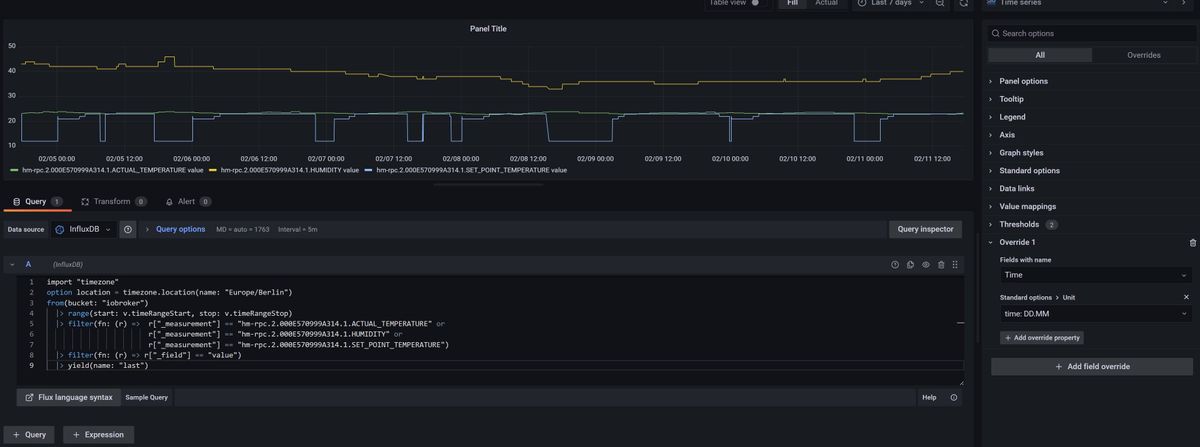The height and width of the screenshot is (447, 1200).
Task: Delete Override 1 using its trash icon
Action: coord(1192,243)
